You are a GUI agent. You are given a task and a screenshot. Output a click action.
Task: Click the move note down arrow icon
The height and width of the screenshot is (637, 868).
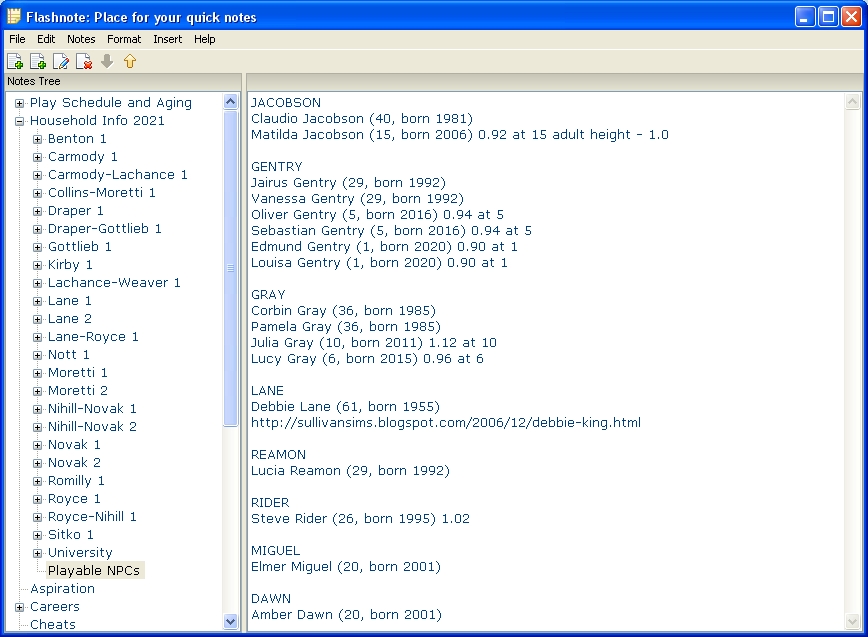click(x=107, y=61)
